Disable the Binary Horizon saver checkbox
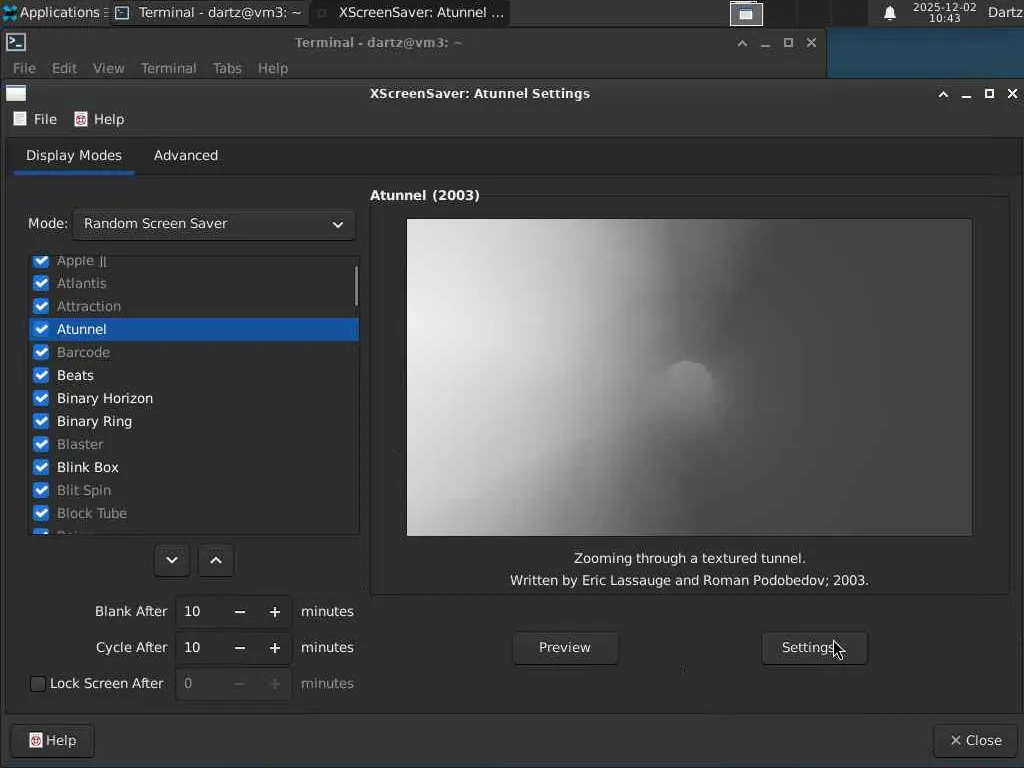This screenshot has width=1024, height=768. point(41,398)
